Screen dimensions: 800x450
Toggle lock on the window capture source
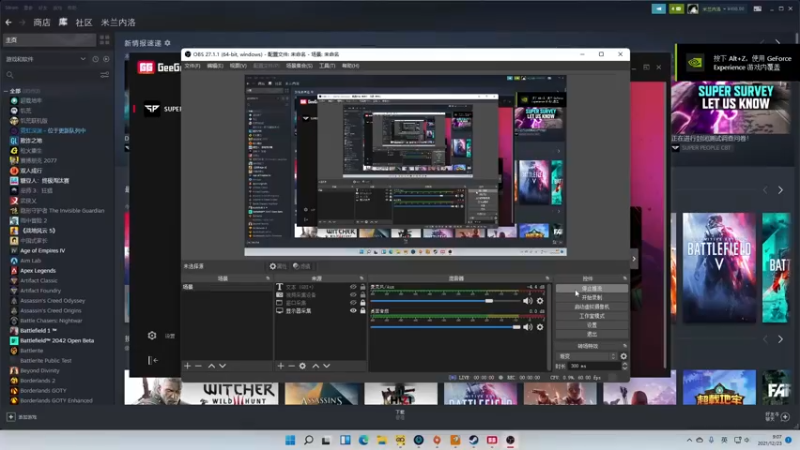pos(363,303)
